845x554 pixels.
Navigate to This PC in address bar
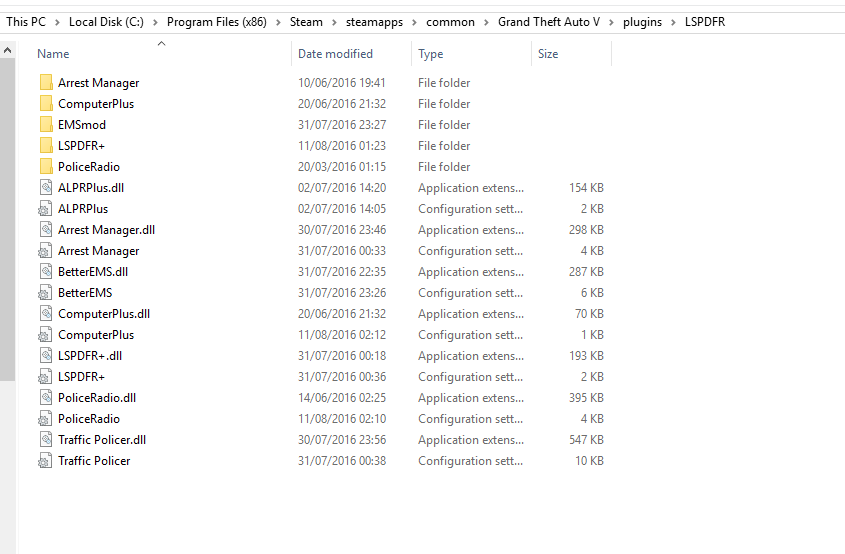pyautogui.click(x=26, y=22)
